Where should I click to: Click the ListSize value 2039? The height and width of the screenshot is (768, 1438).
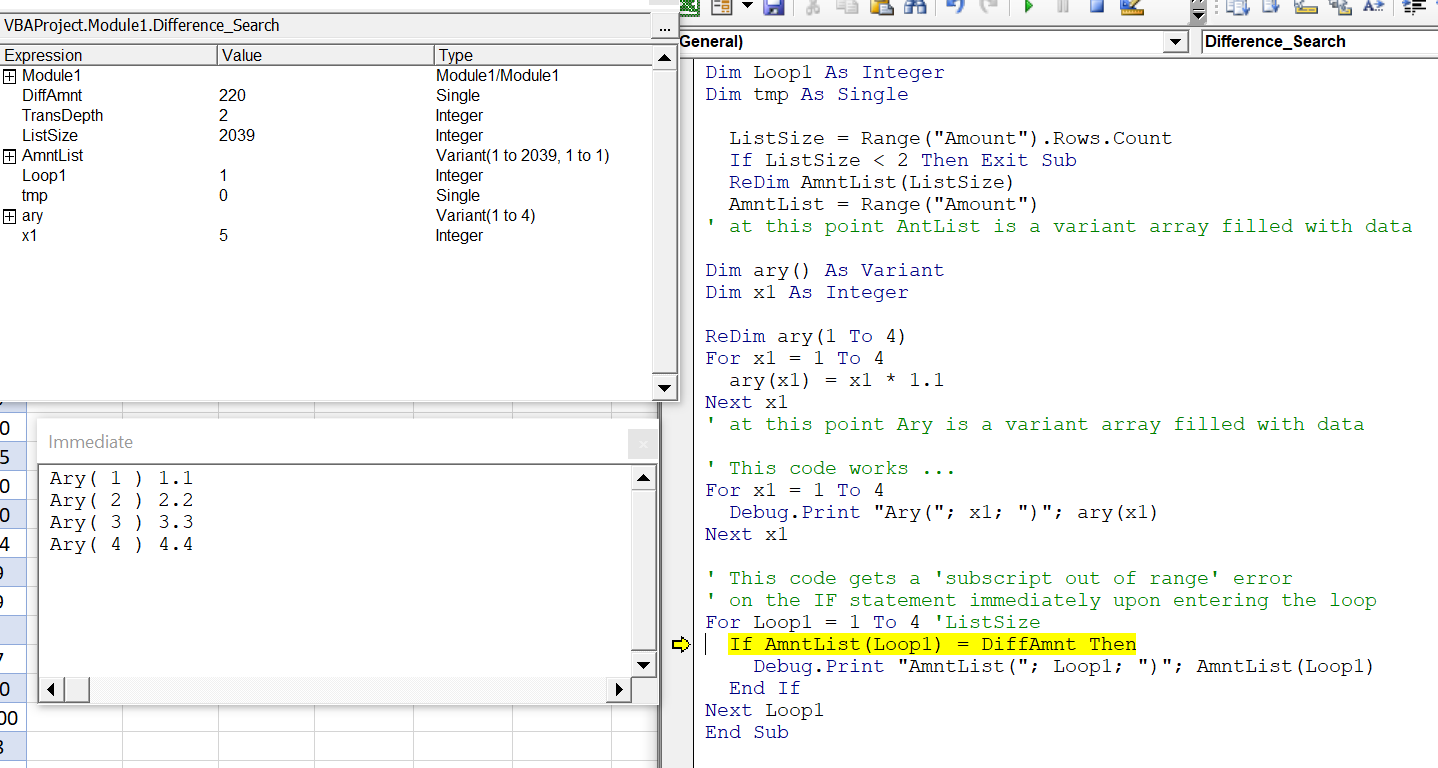point(237,136)
